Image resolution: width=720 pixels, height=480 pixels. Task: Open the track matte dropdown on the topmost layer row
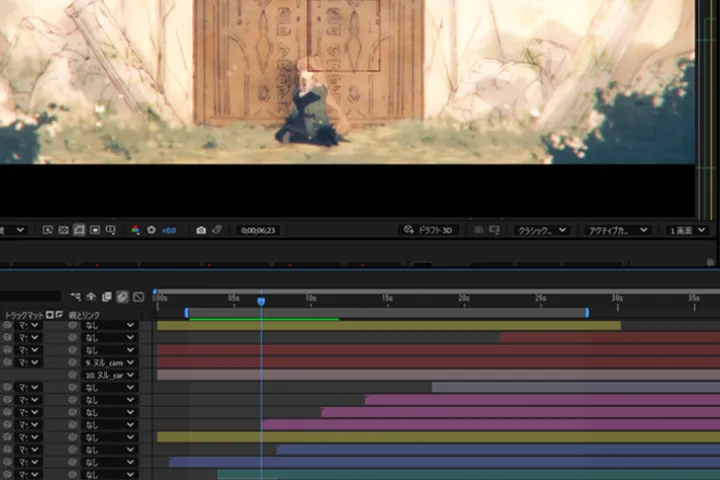[28, 325]
